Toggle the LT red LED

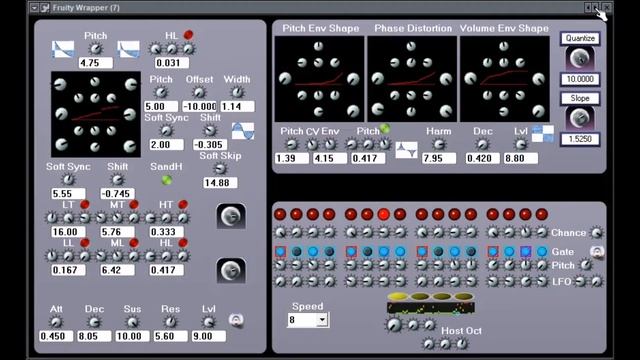85,204
